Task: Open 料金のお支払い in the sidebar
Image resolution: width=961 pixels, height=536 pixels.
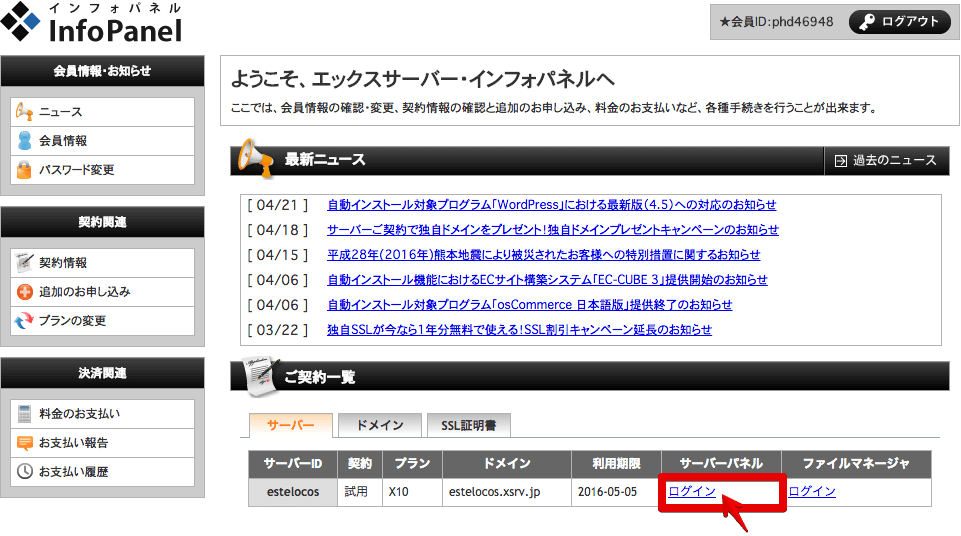Action: 102,413
